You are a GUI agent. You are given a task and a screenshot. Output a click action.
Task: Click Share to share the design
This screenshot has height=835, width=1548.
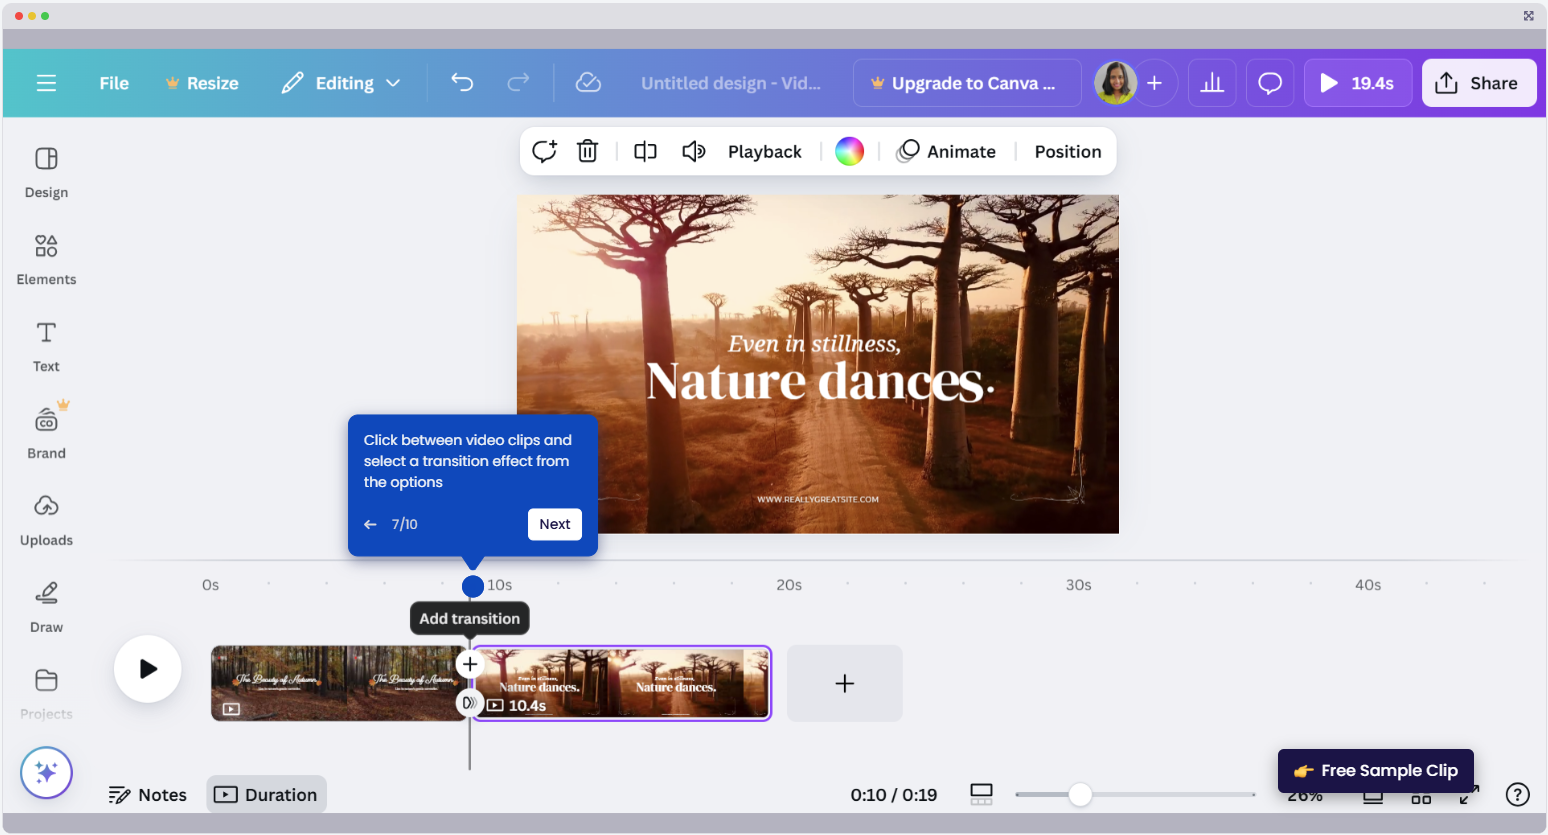click(x=1479, y=83)
